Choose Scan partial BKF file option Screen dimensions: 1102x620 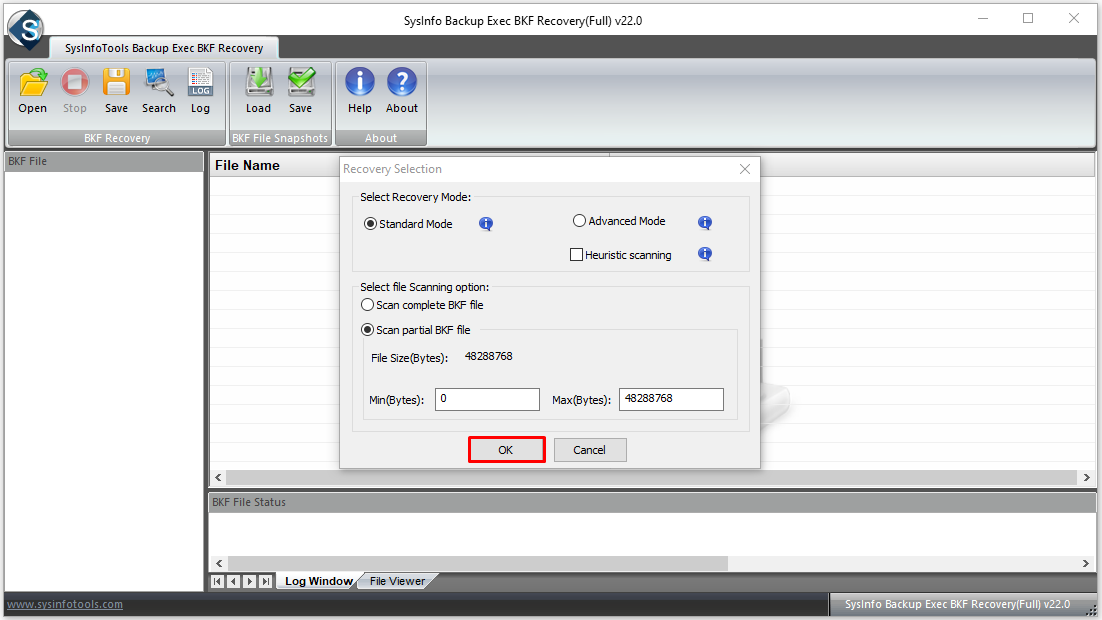point(367,330)
